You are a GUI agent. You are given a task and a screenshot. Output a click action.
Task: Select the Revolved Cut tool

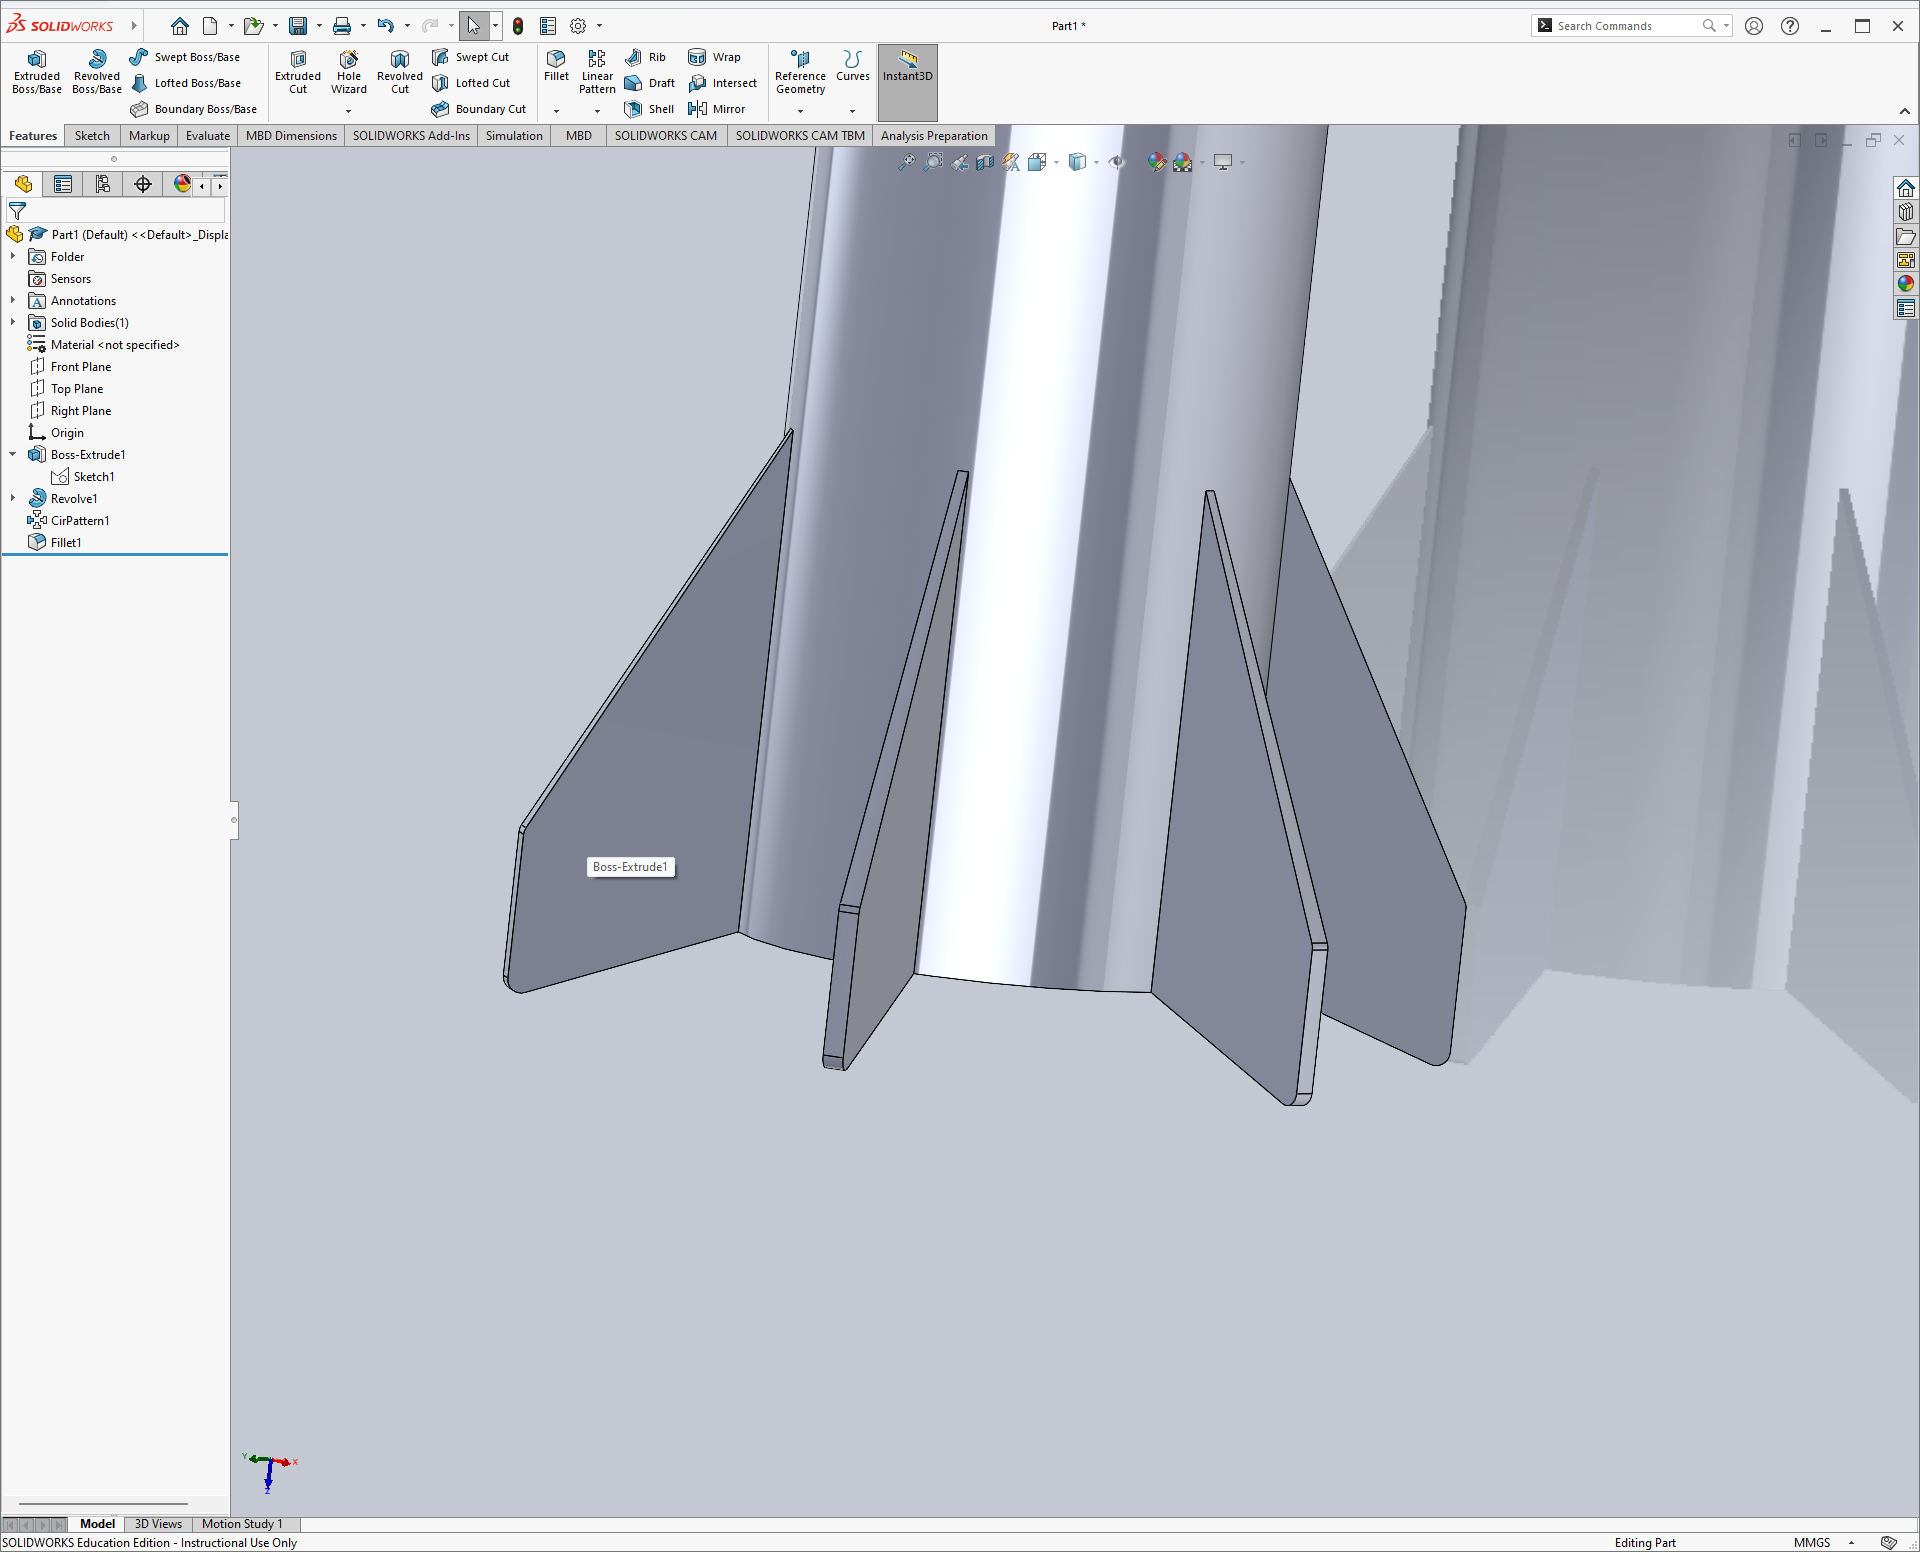[x=400, y=72]
